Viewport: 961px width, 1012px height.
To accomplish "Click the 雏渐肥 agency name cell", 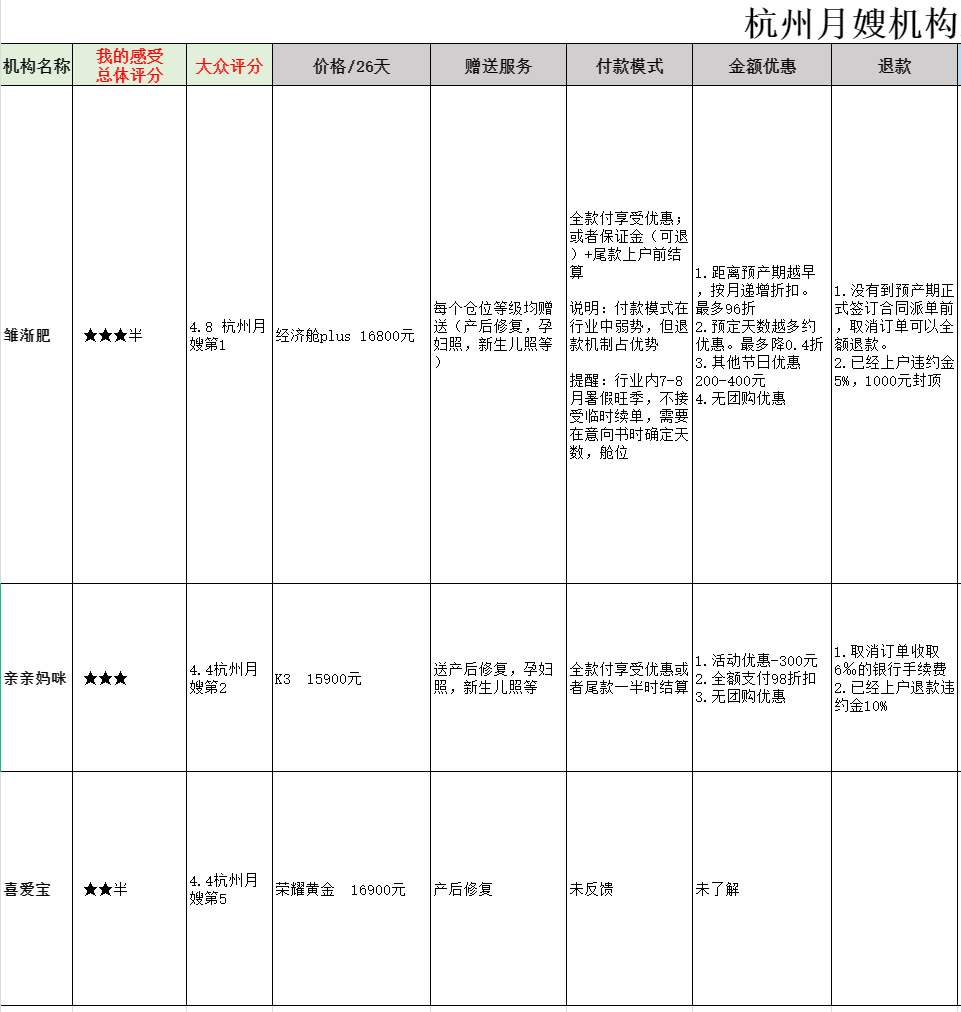I will click(x=36, y=335).
